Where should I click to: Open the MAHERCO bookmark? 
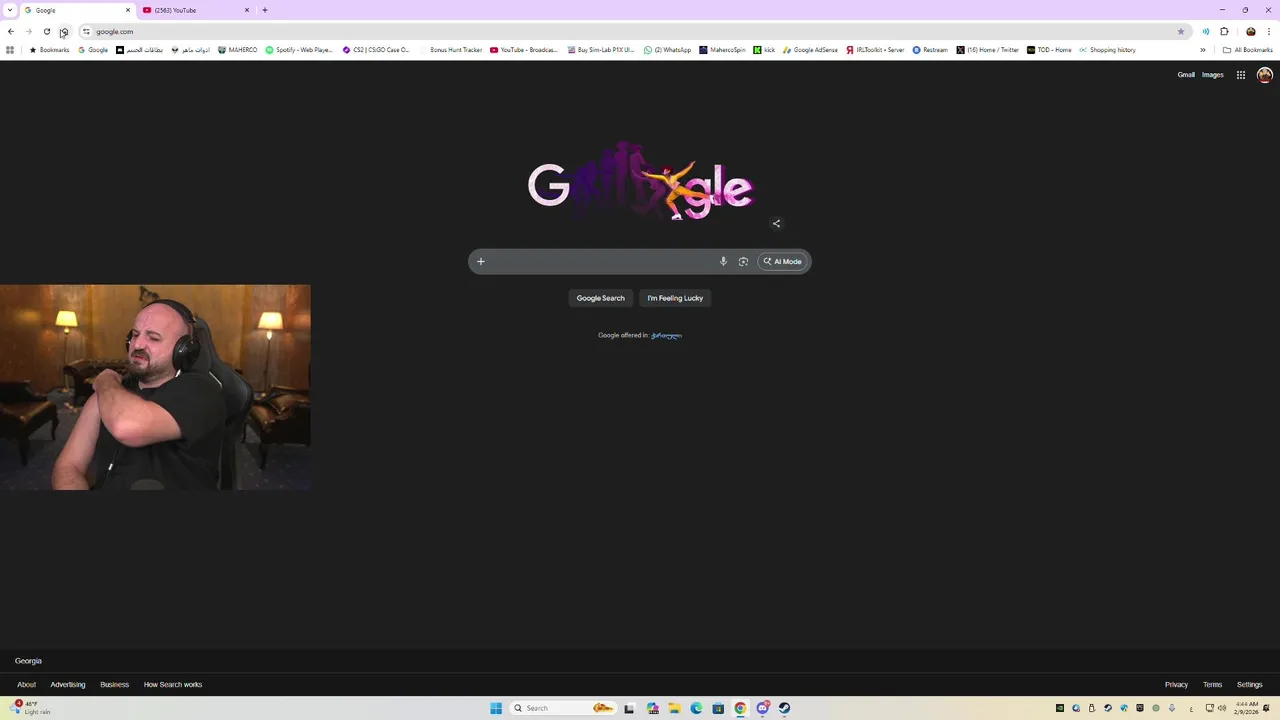[x=238, y=50]
